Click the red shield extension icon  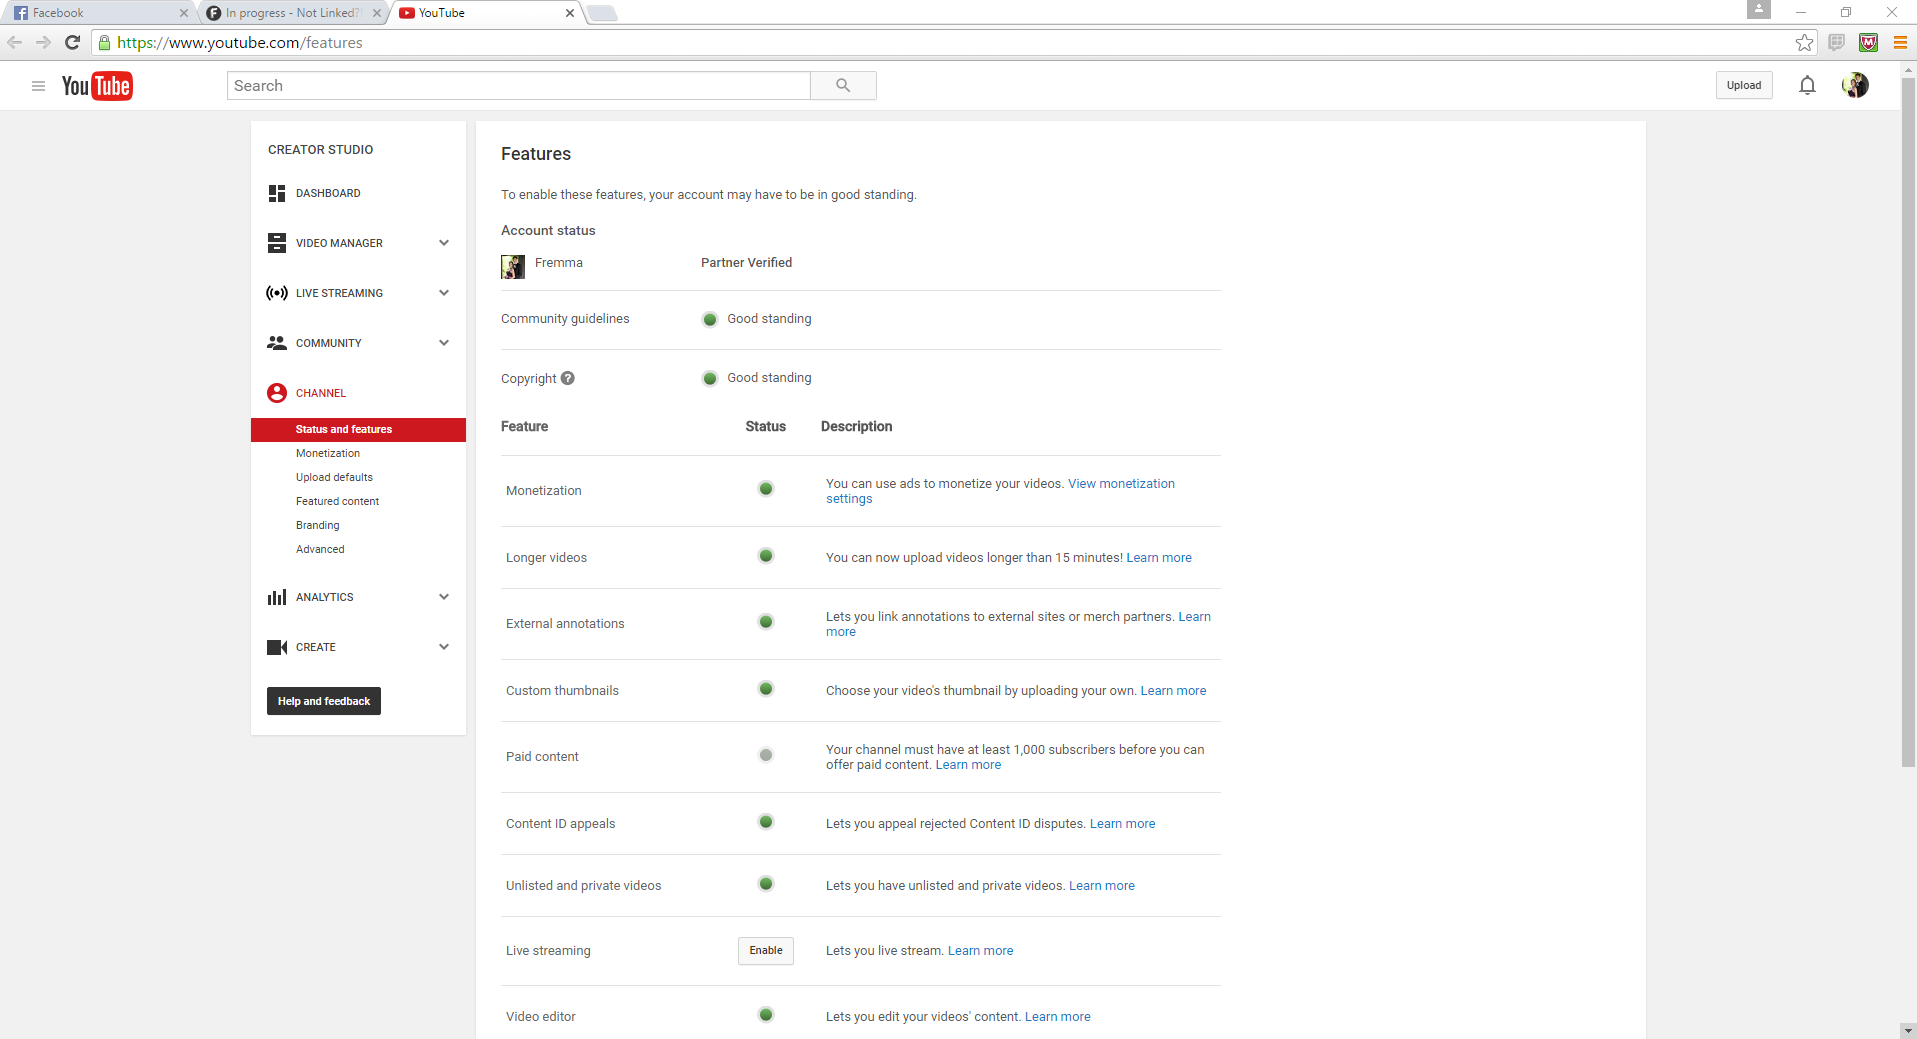pos(1868,42)
